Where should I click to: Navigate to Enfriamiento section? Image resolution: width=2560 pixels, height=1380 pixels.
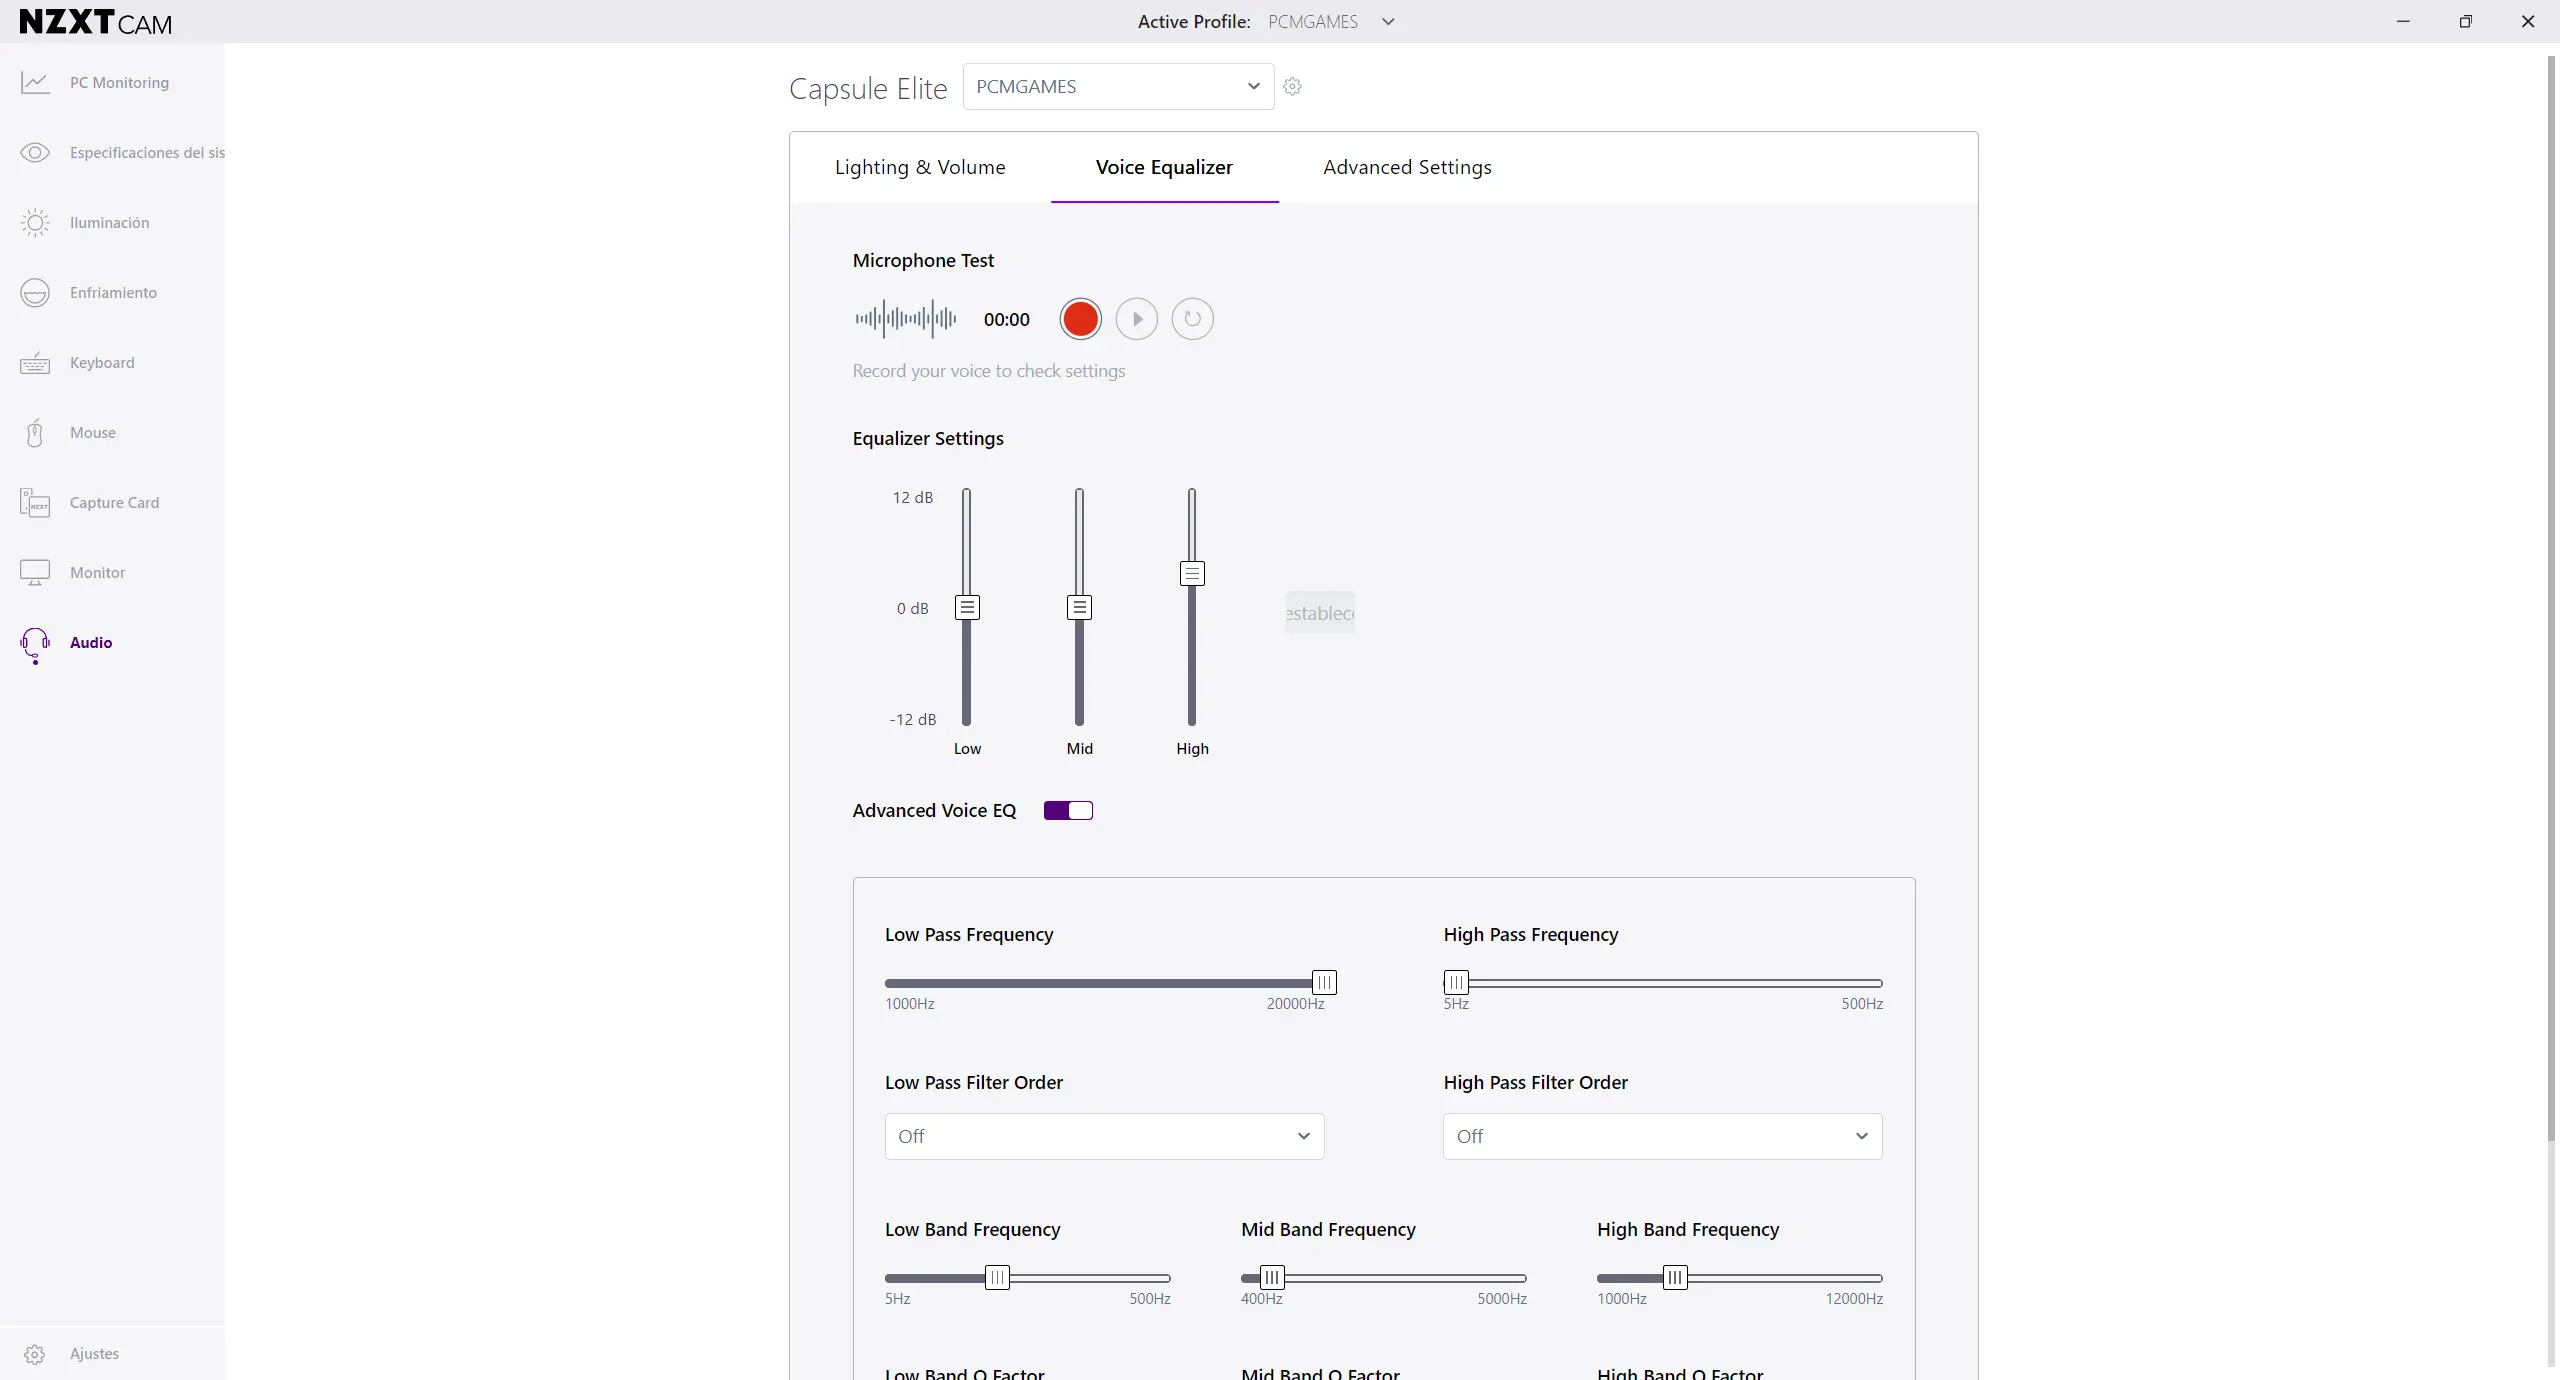113,293
